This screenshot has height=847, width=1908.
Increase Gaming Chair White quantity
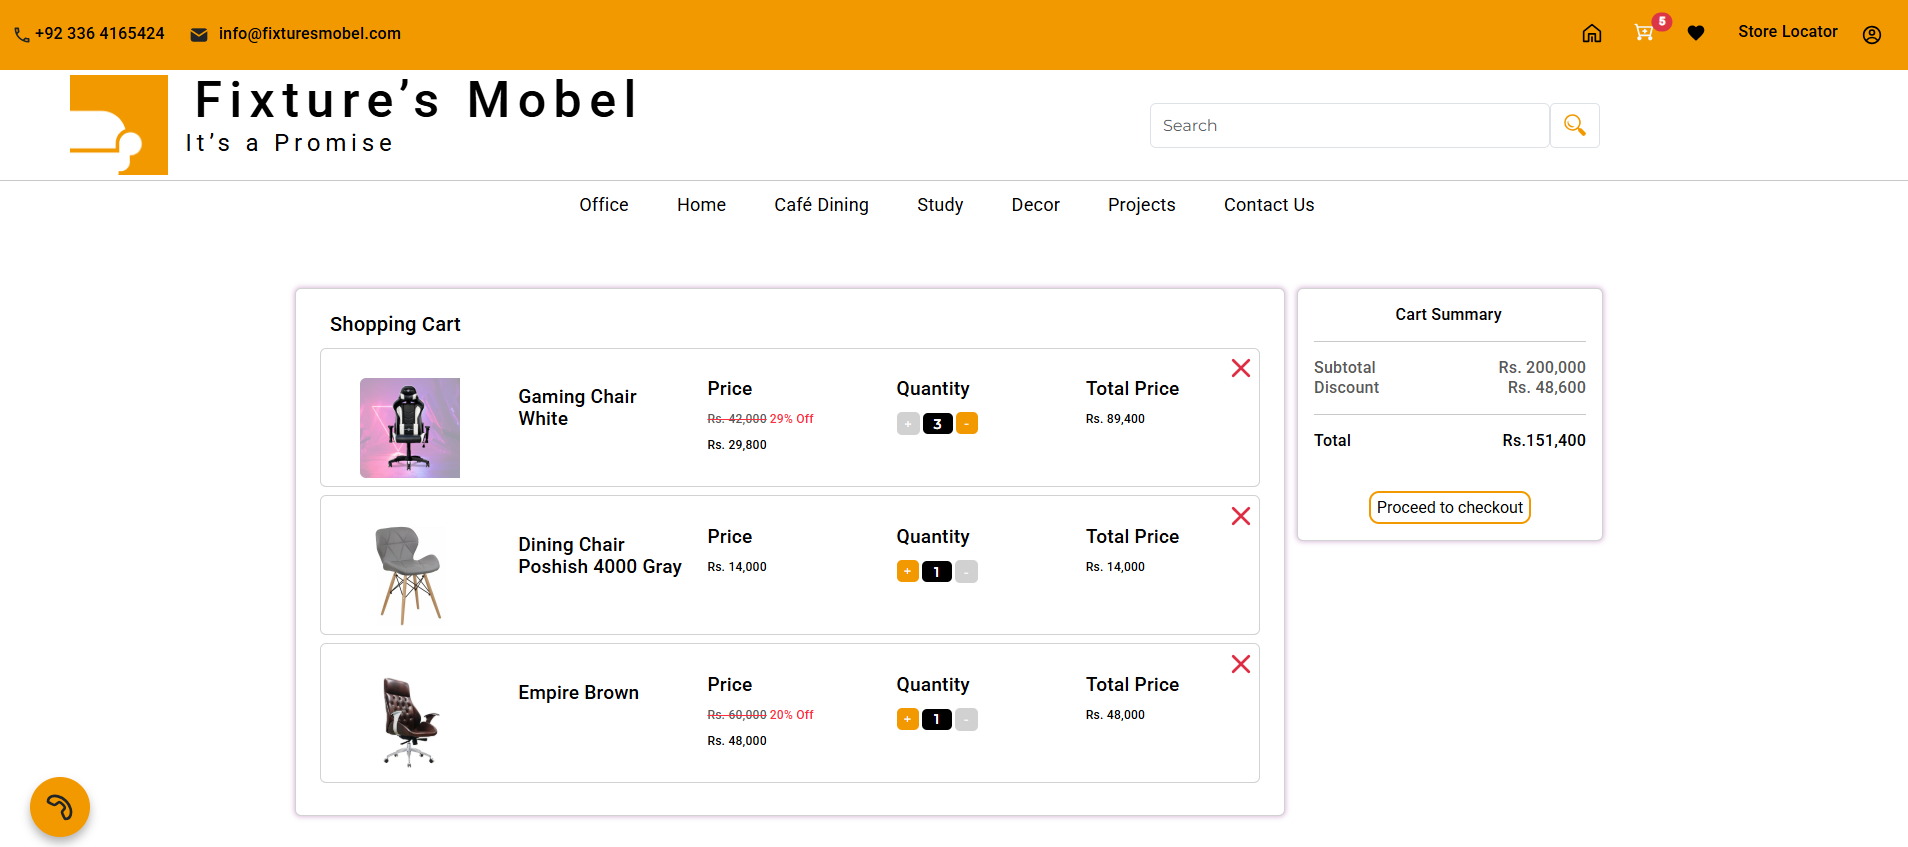(x=908, y=424)
